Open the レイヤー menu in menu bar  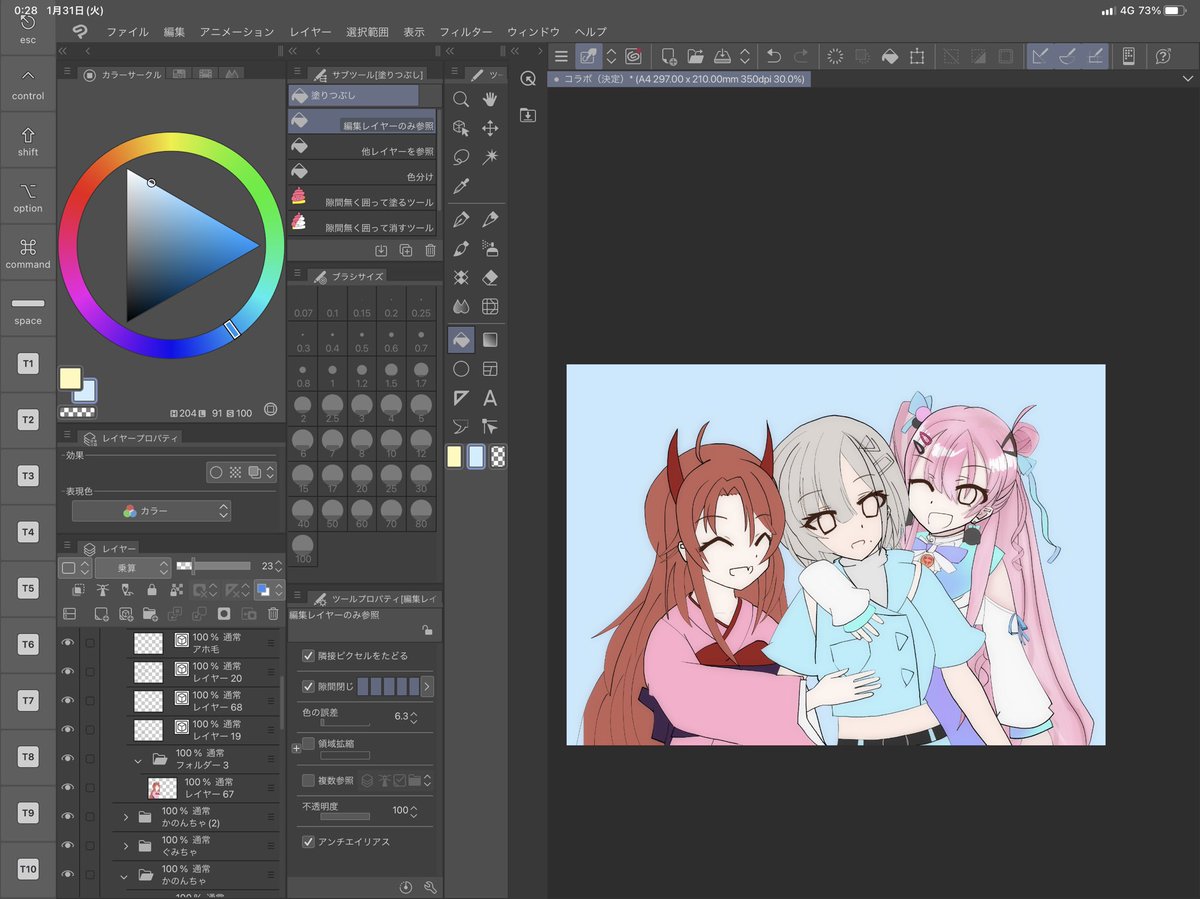tap(311, 32)
